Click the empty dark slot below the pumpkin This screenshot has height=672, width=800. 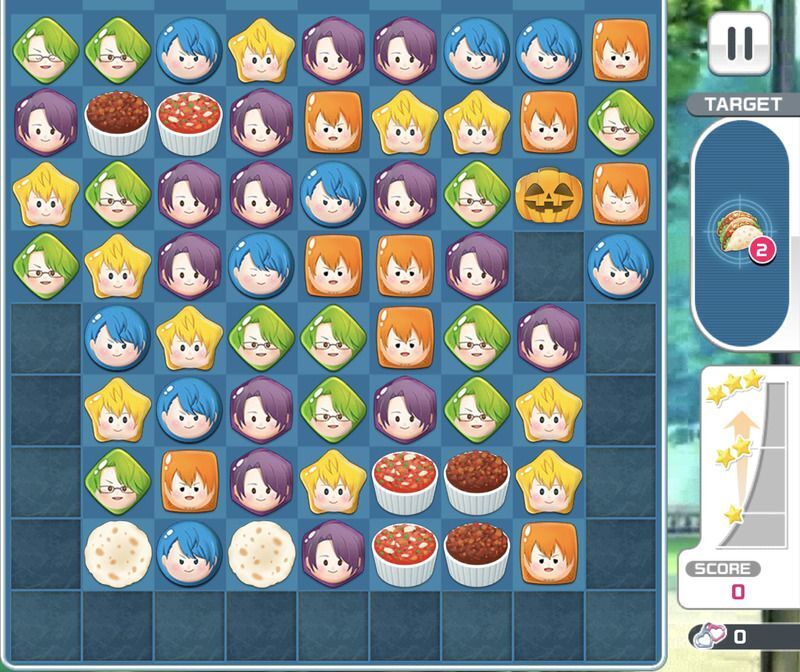[x=549, y=267]
